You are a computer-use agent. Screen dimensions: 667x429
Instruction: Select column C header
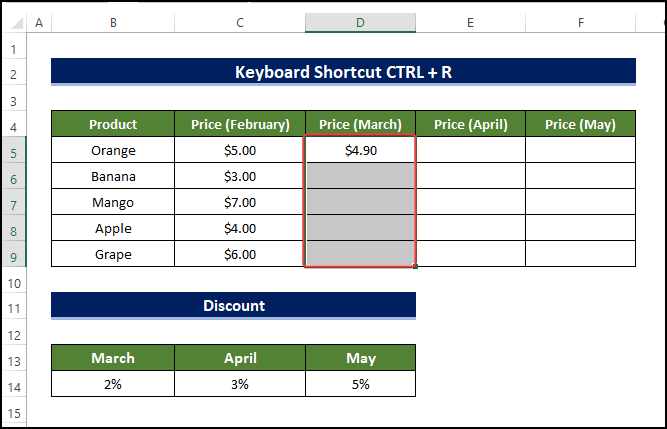[240, 23]
